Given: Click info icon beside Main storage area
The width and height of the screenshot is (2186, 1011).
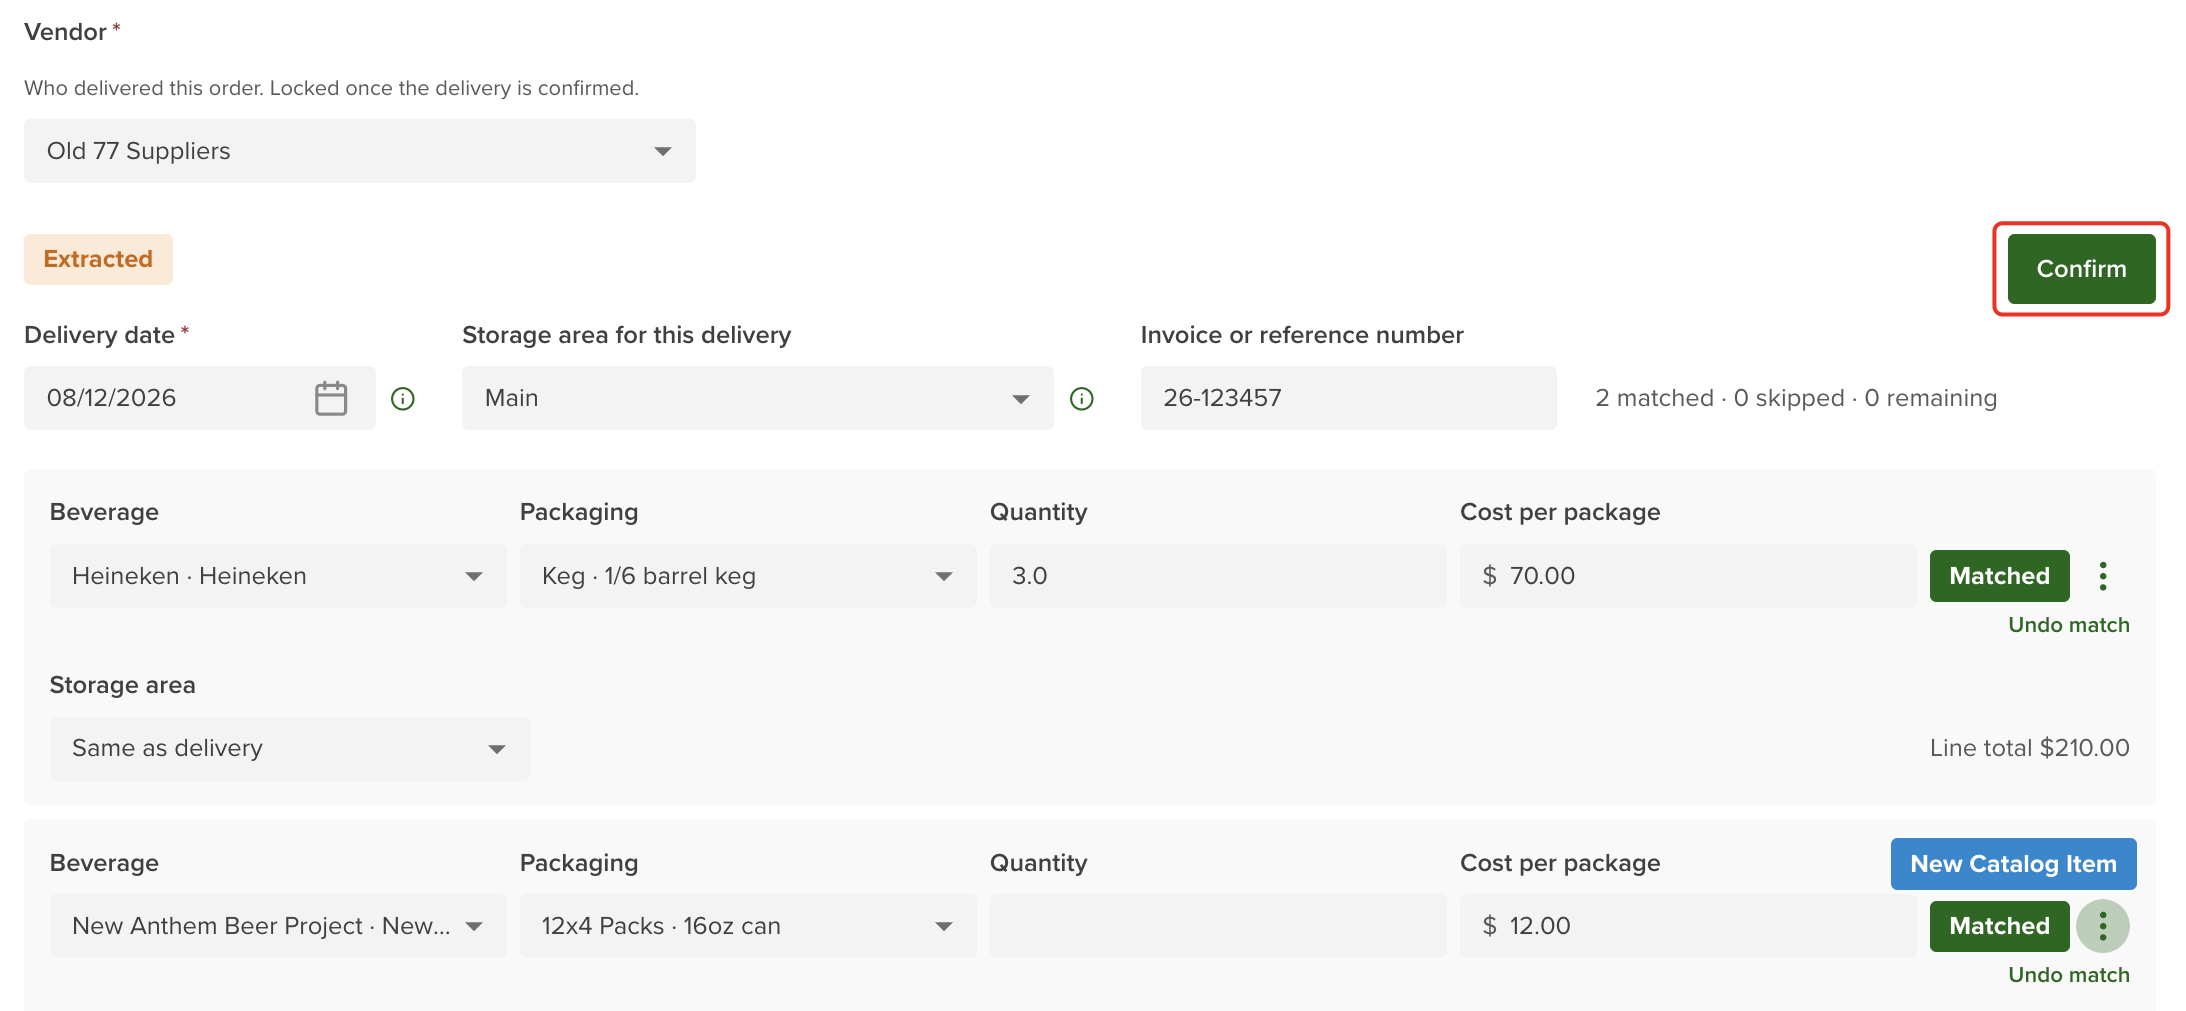Looking at the screenshot, I should (x=1082, y=399).
